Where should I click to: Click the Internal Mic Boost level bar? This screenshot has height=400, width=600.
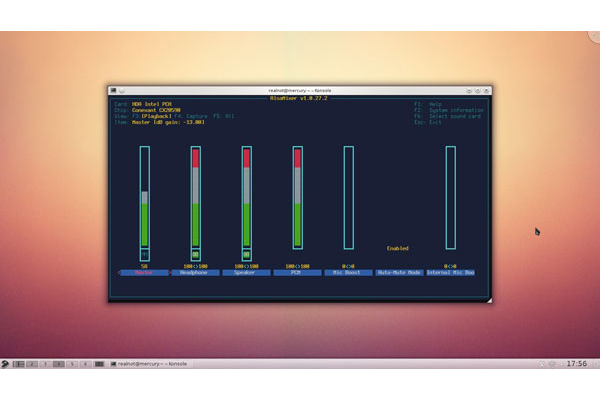tap(451, 198)
